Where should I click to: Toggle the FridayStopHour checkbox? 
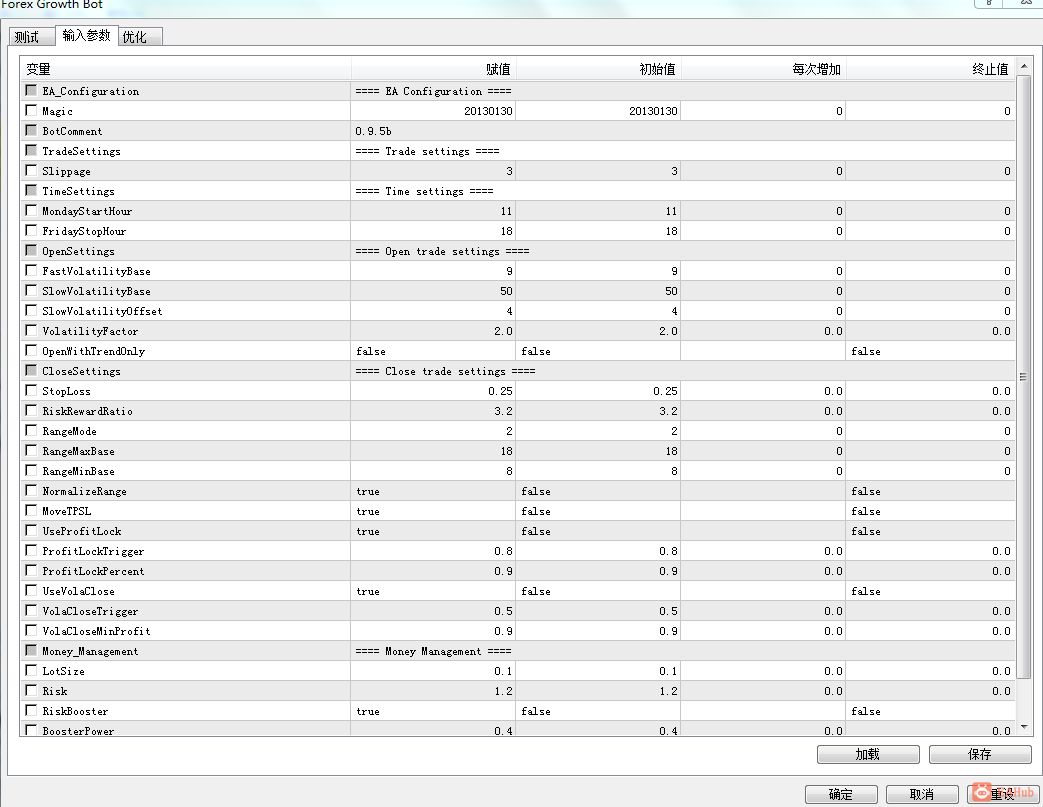31,230
